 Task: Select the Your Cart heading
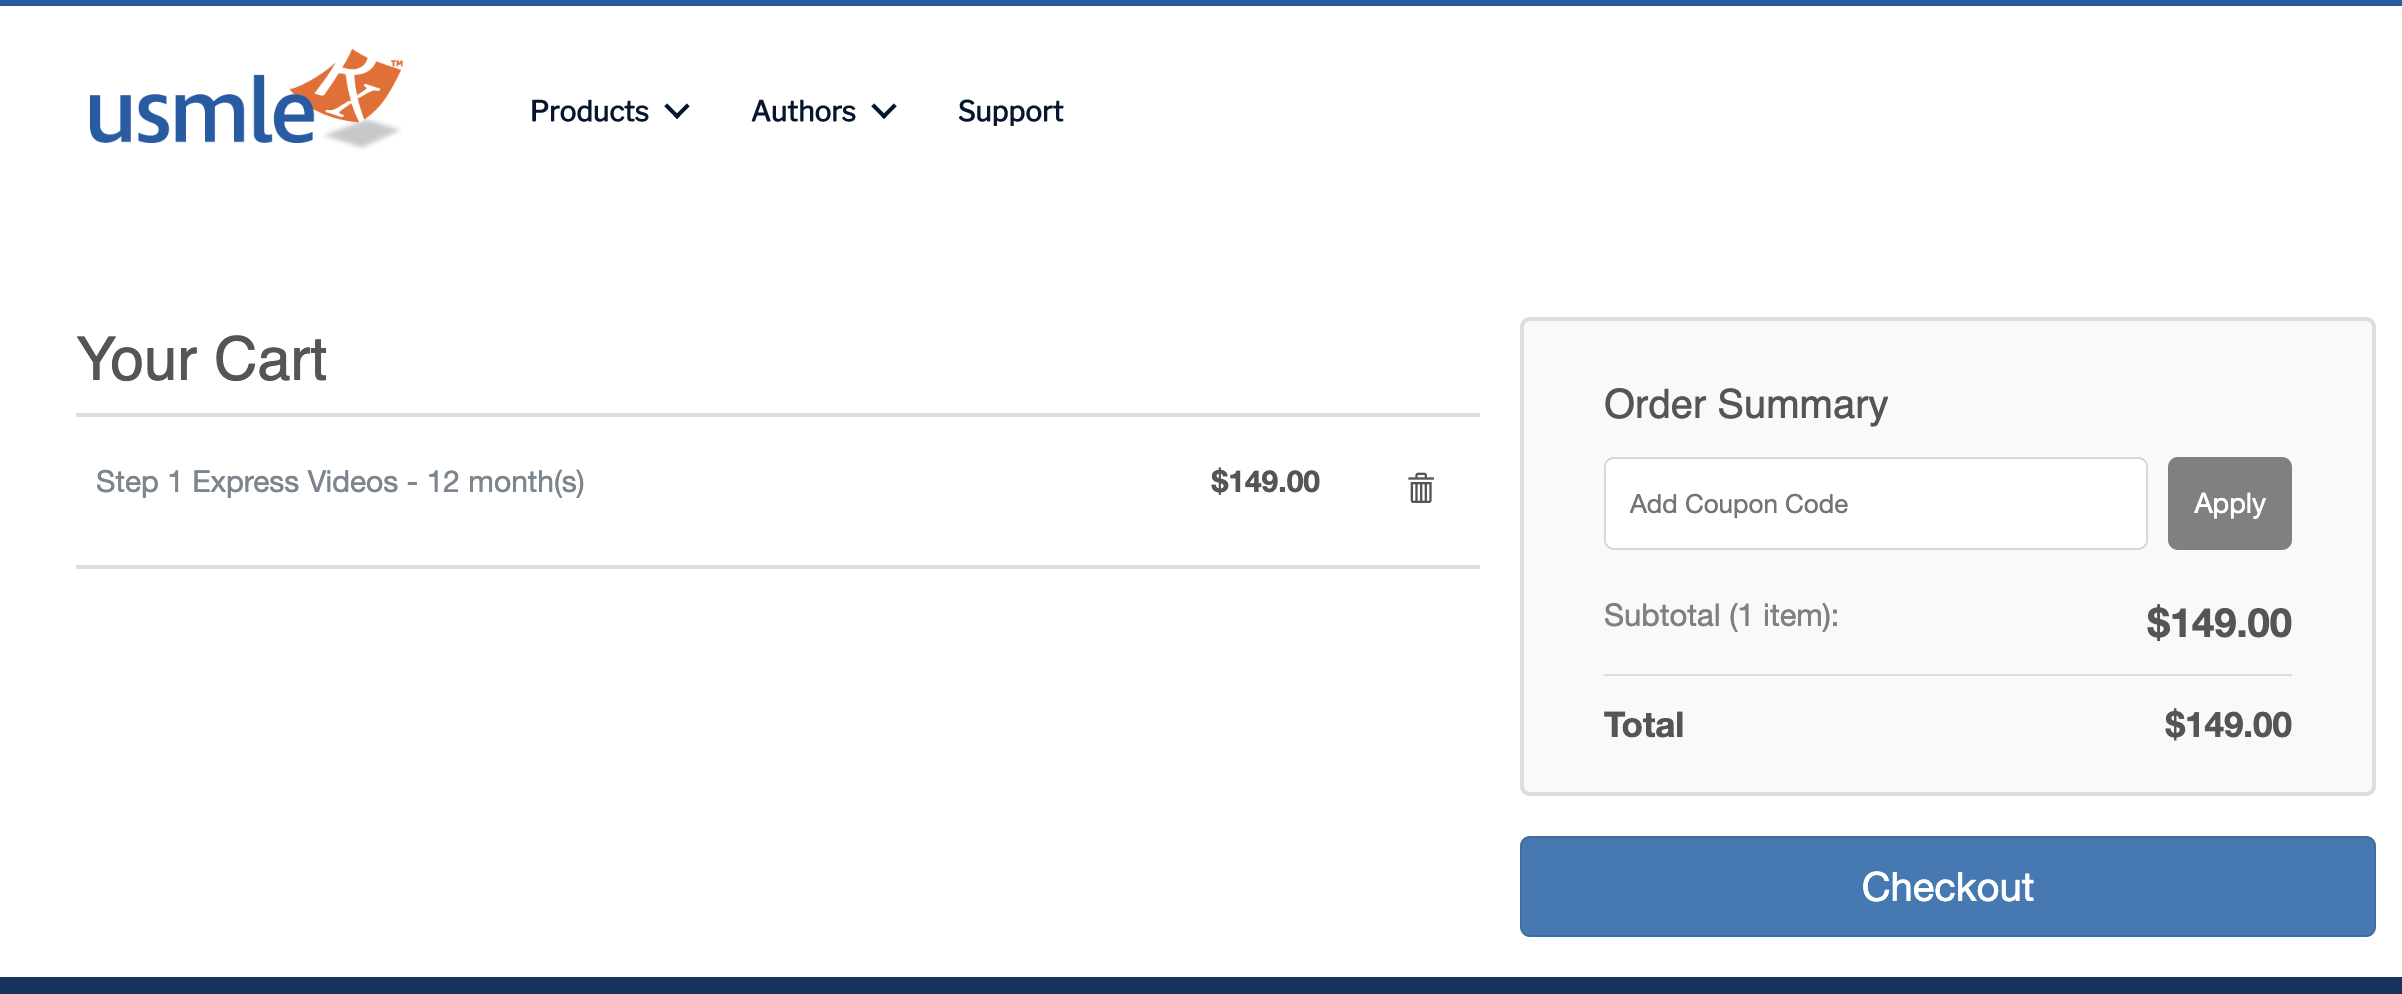tap(201, 358)
